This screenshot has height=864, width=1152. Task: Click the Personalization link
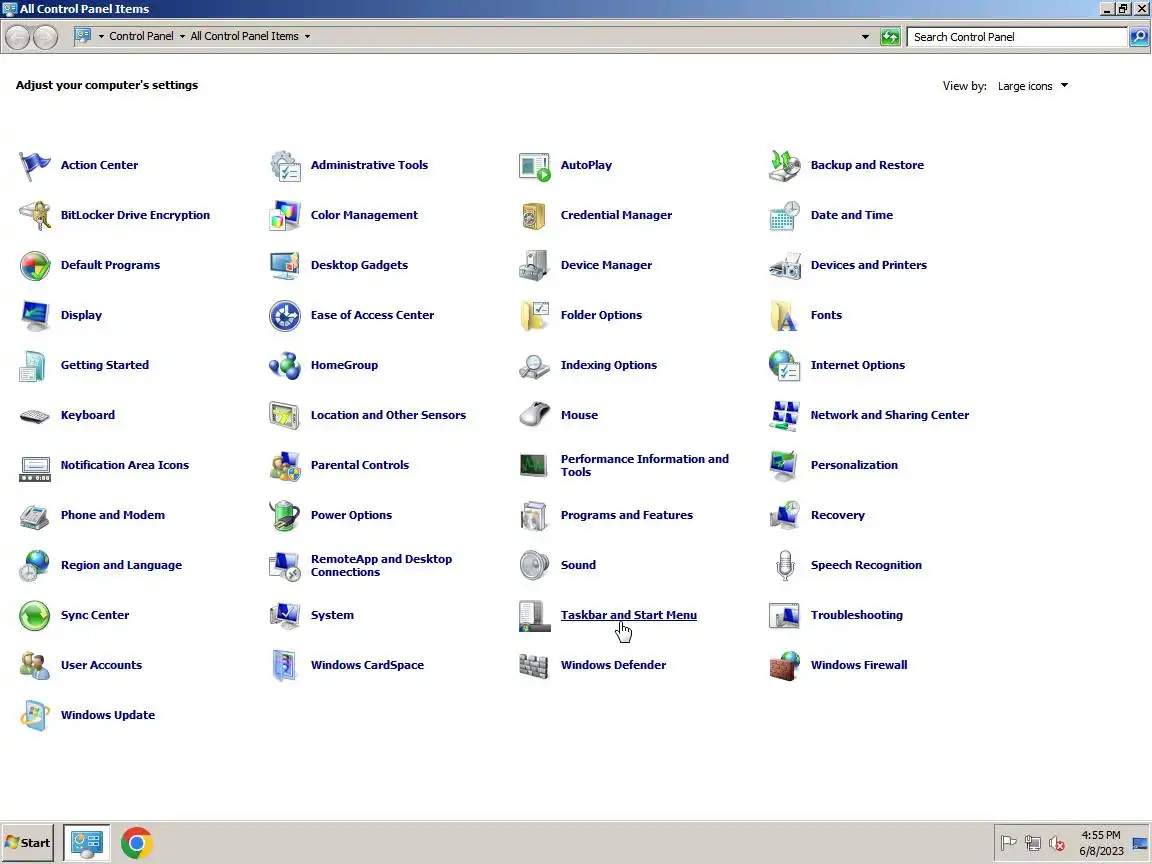point(854,465)
